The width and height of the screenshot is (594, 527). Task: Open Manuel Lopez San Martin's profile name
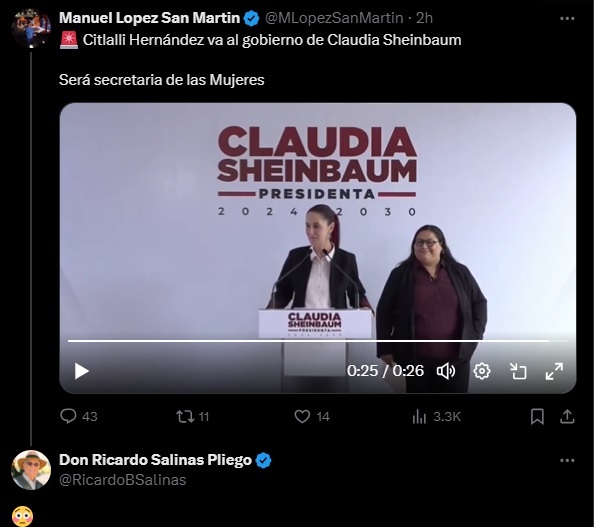pyautogui.click(x=150, y=18)
